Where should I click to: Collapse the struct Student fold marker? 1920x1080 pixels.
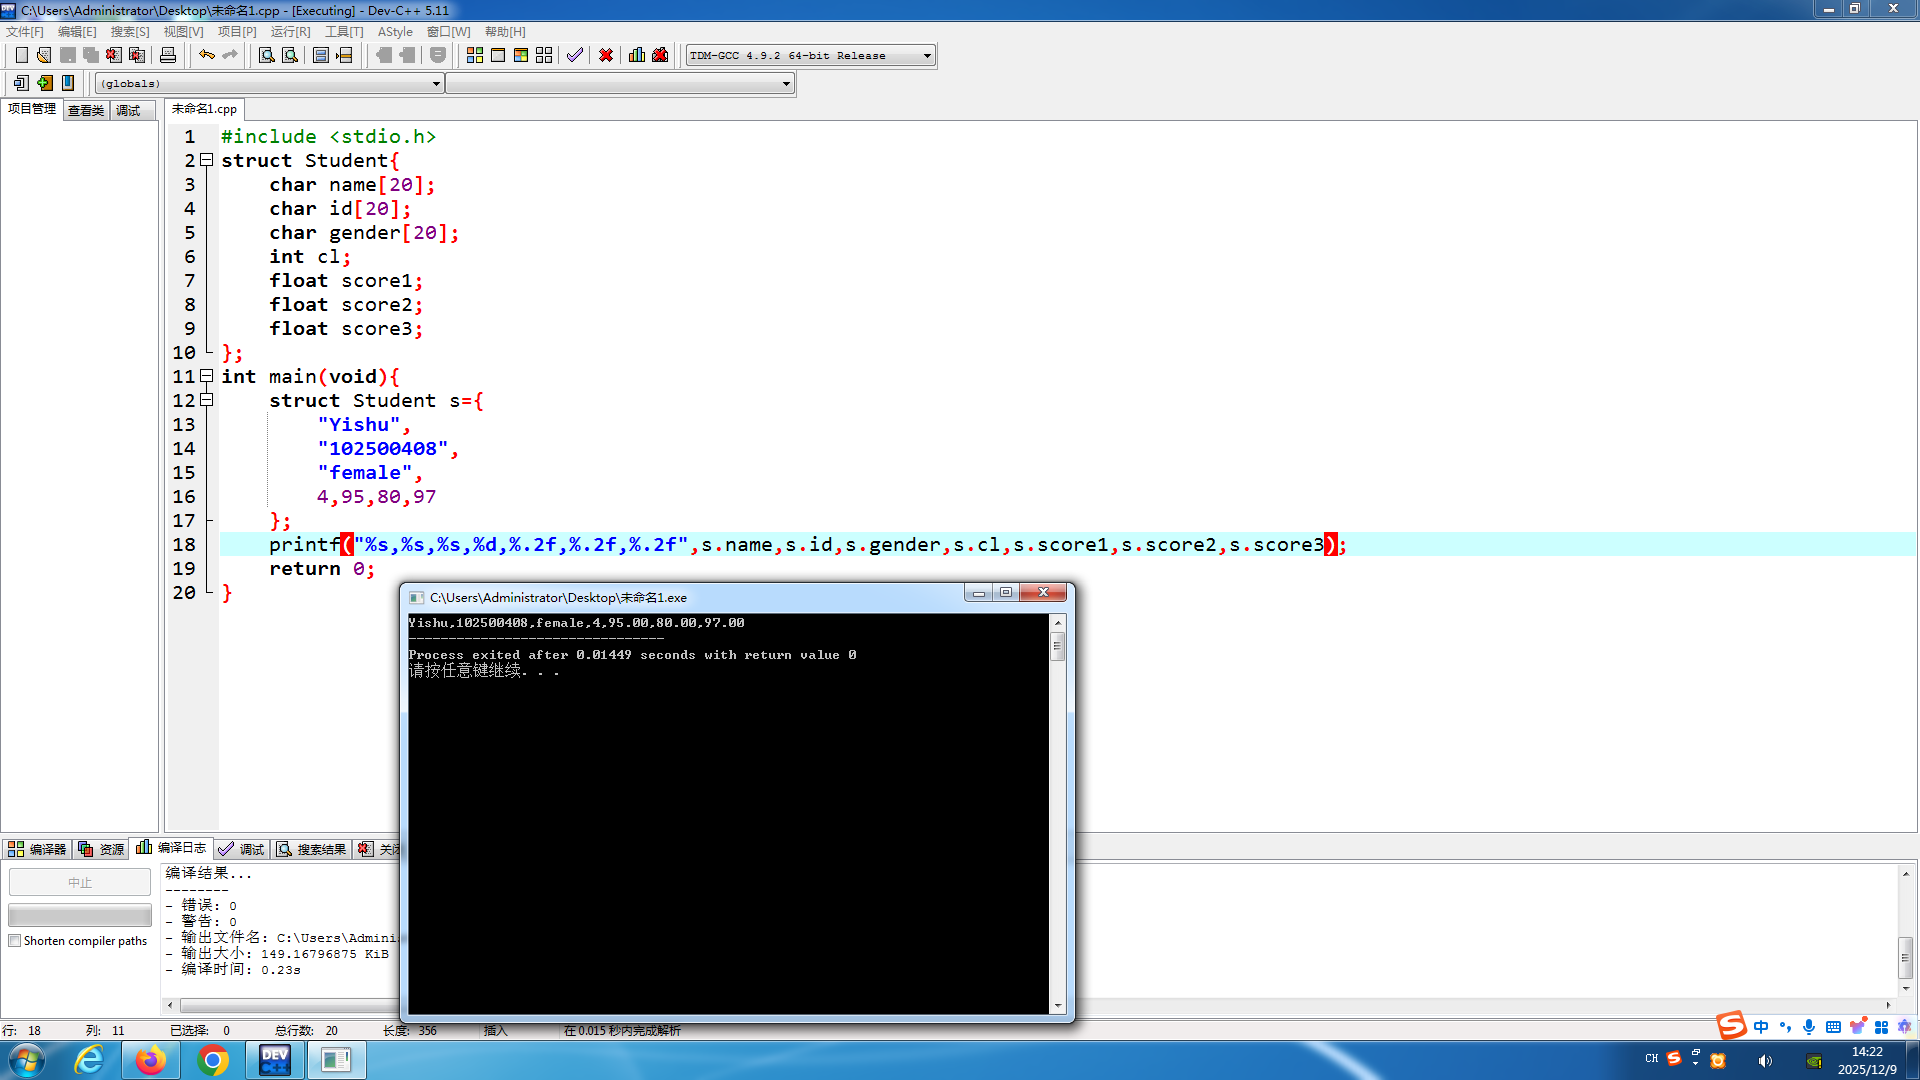[x=207, y=160]
